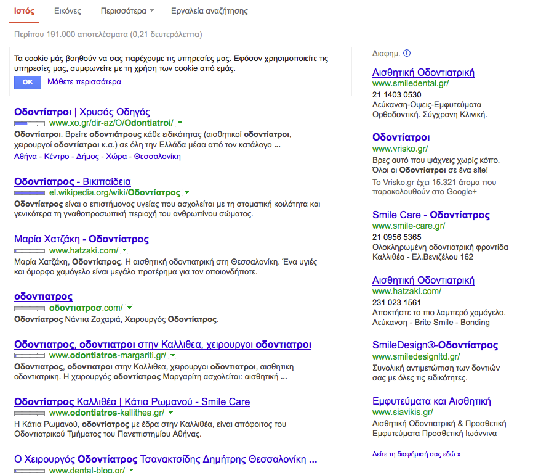Image resolution: width=533 pixels, height=473 pixels.
Task: Click rating bar next to the left-column www.hatzaki.com URL
Action: click(29, 251)
